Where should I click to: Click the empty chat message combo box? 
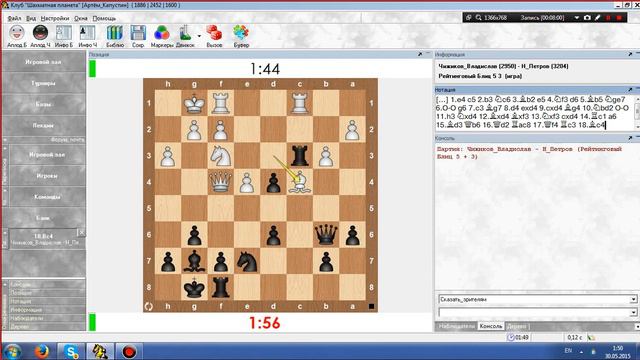(x=538, y=312)
